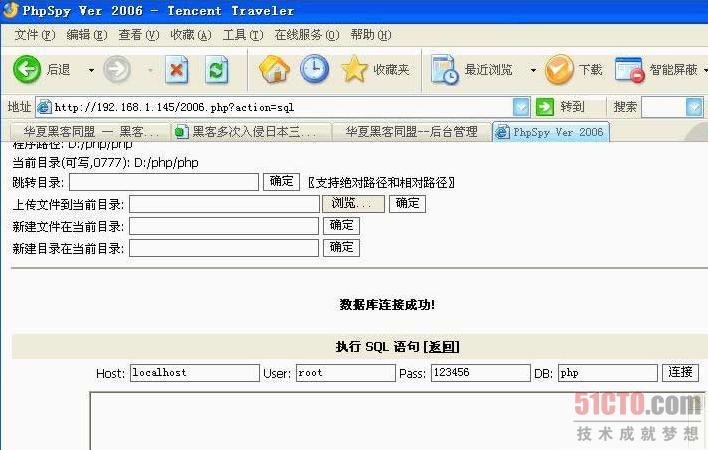This screenshot has height=450, width=708.
Task: Expand the recent browsing dropdown arrow
Action: tap(533, 70)
